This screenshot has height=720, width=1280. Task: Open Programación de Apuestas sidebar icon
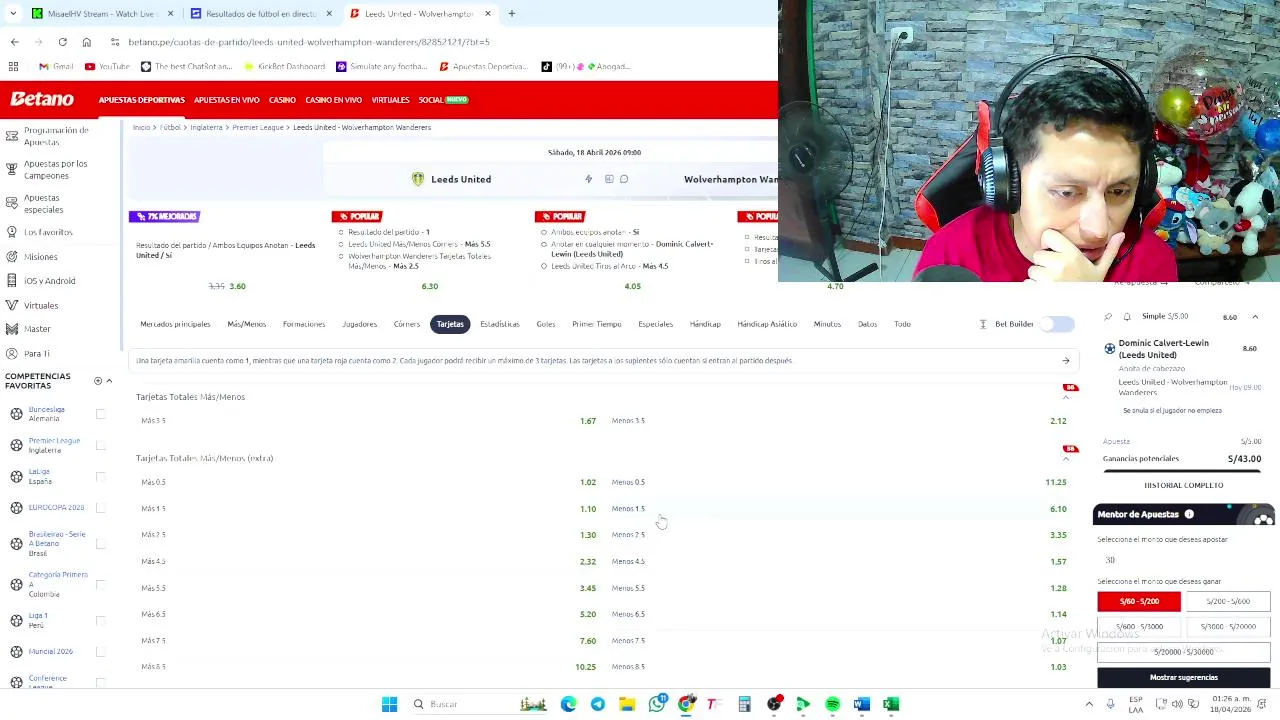pos(12,135)
